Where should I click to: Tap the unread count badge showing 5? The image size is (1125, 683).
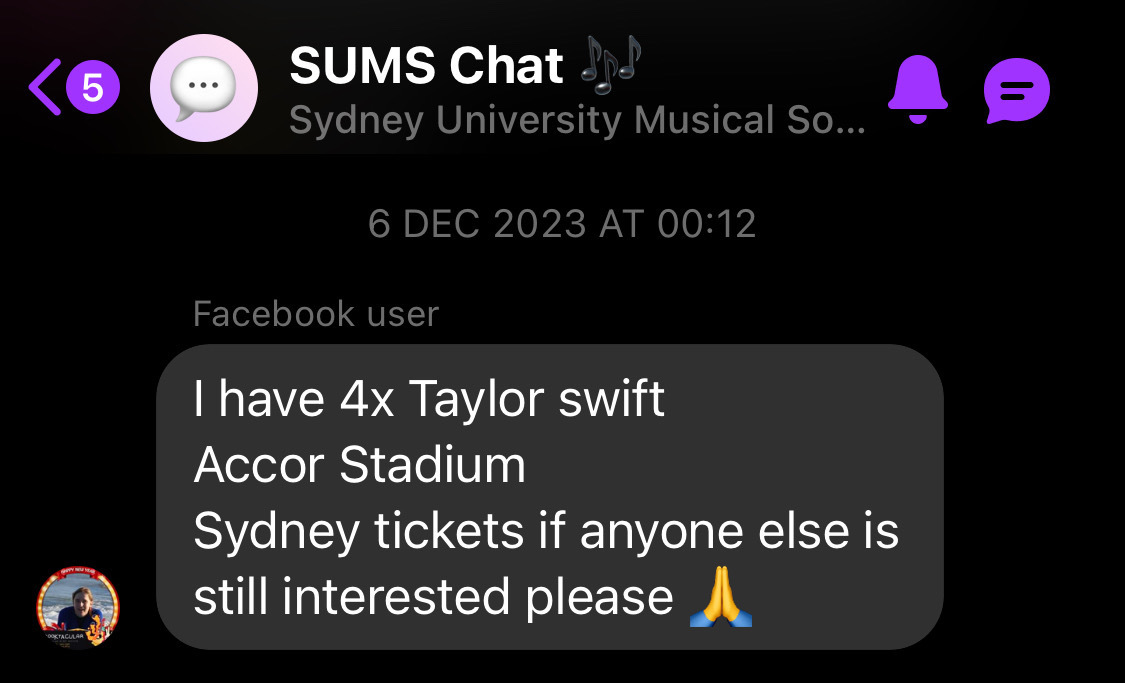(x=92, y=88)
